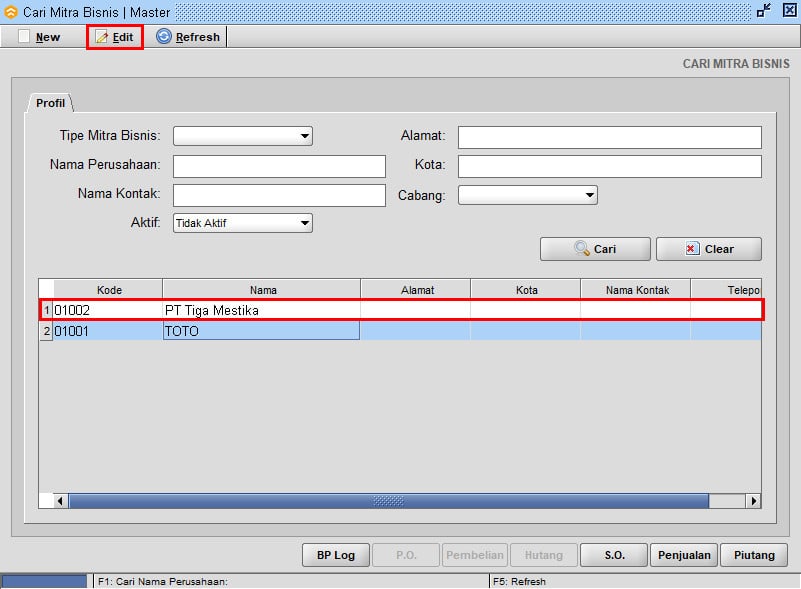Sort by the Kode column header

109,290
